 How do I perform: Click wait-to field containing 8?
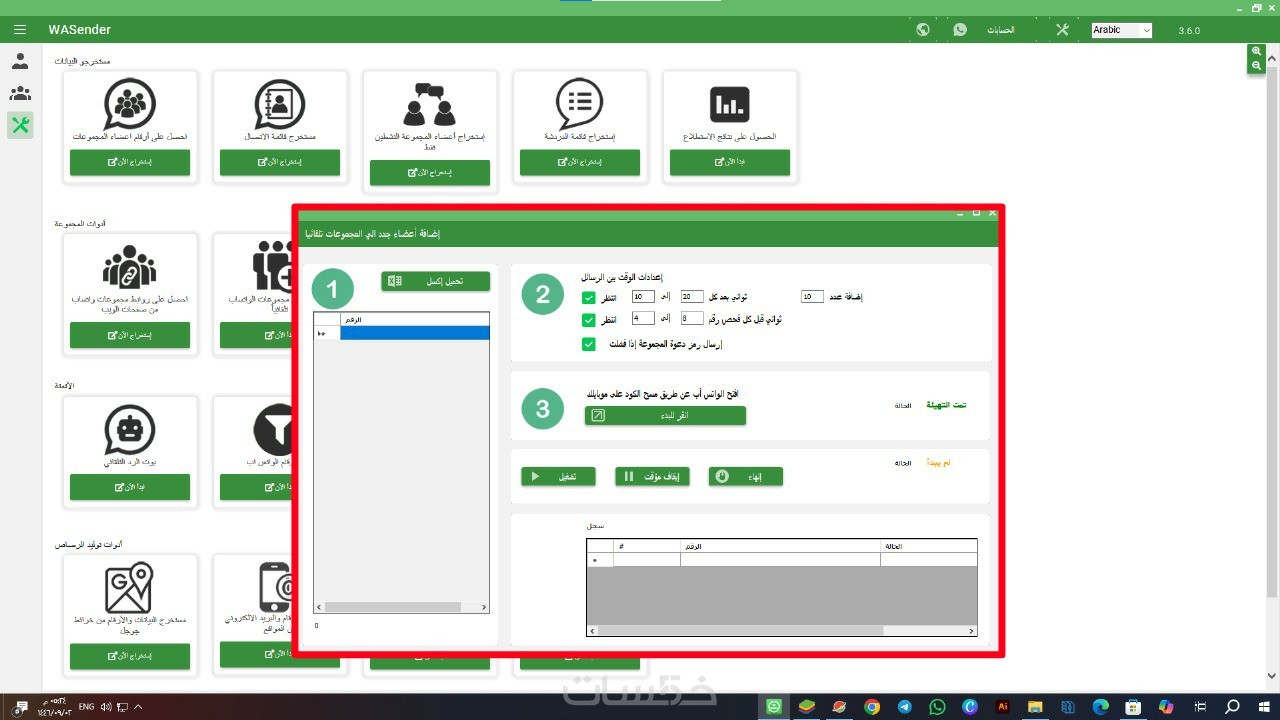point(692,318)
